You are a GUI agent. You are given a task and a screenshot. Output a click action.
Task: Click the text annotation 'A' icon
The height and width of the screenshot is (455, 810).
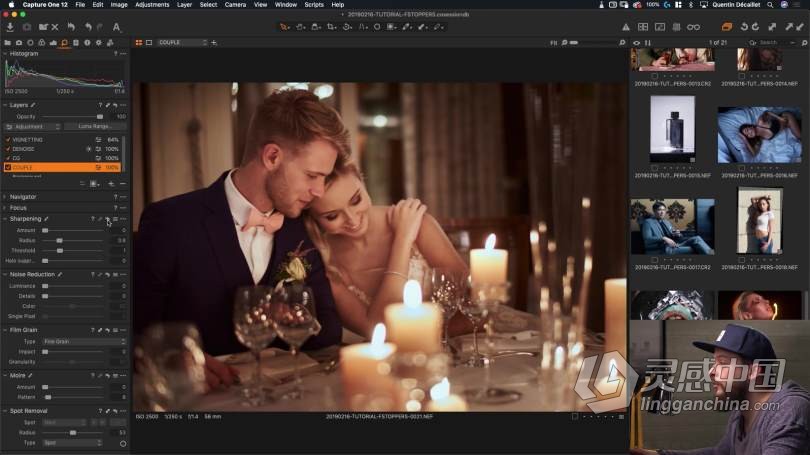point(116,27)
